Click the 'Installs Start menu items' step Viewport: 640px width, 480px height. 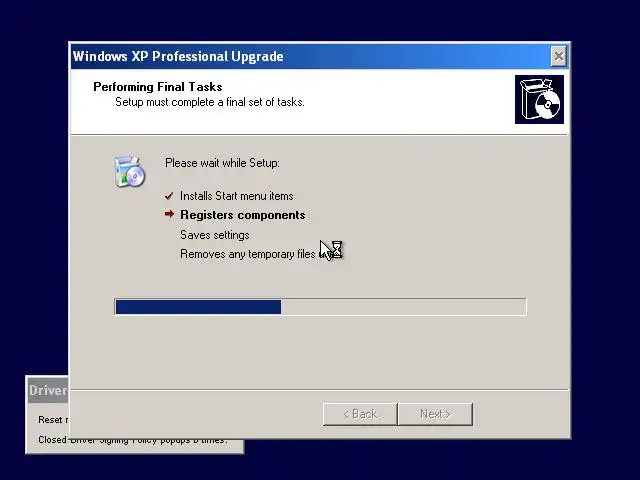pyautogui.click(x=237, y=196)
